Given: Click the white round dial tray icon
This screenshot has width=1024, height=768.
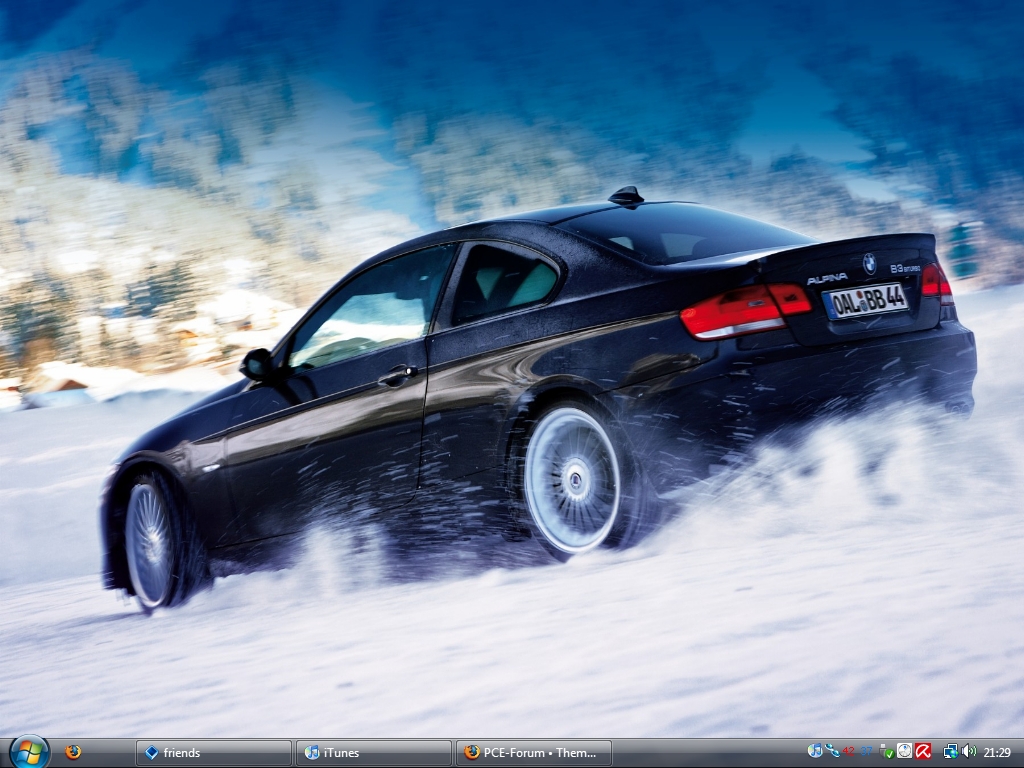Looking at the screenshot, I should click(x=904, y=751).
